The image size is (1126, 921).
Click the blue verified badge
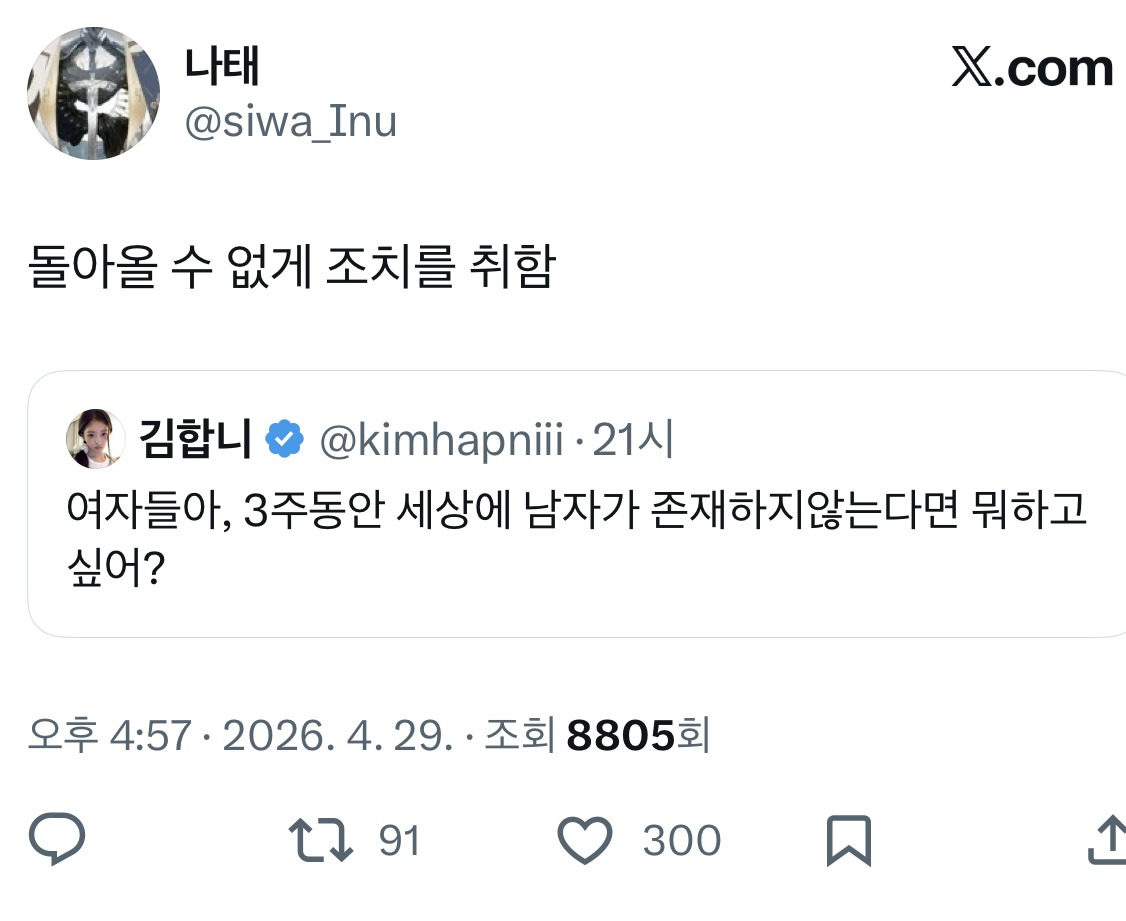click(x=284, y=439)
